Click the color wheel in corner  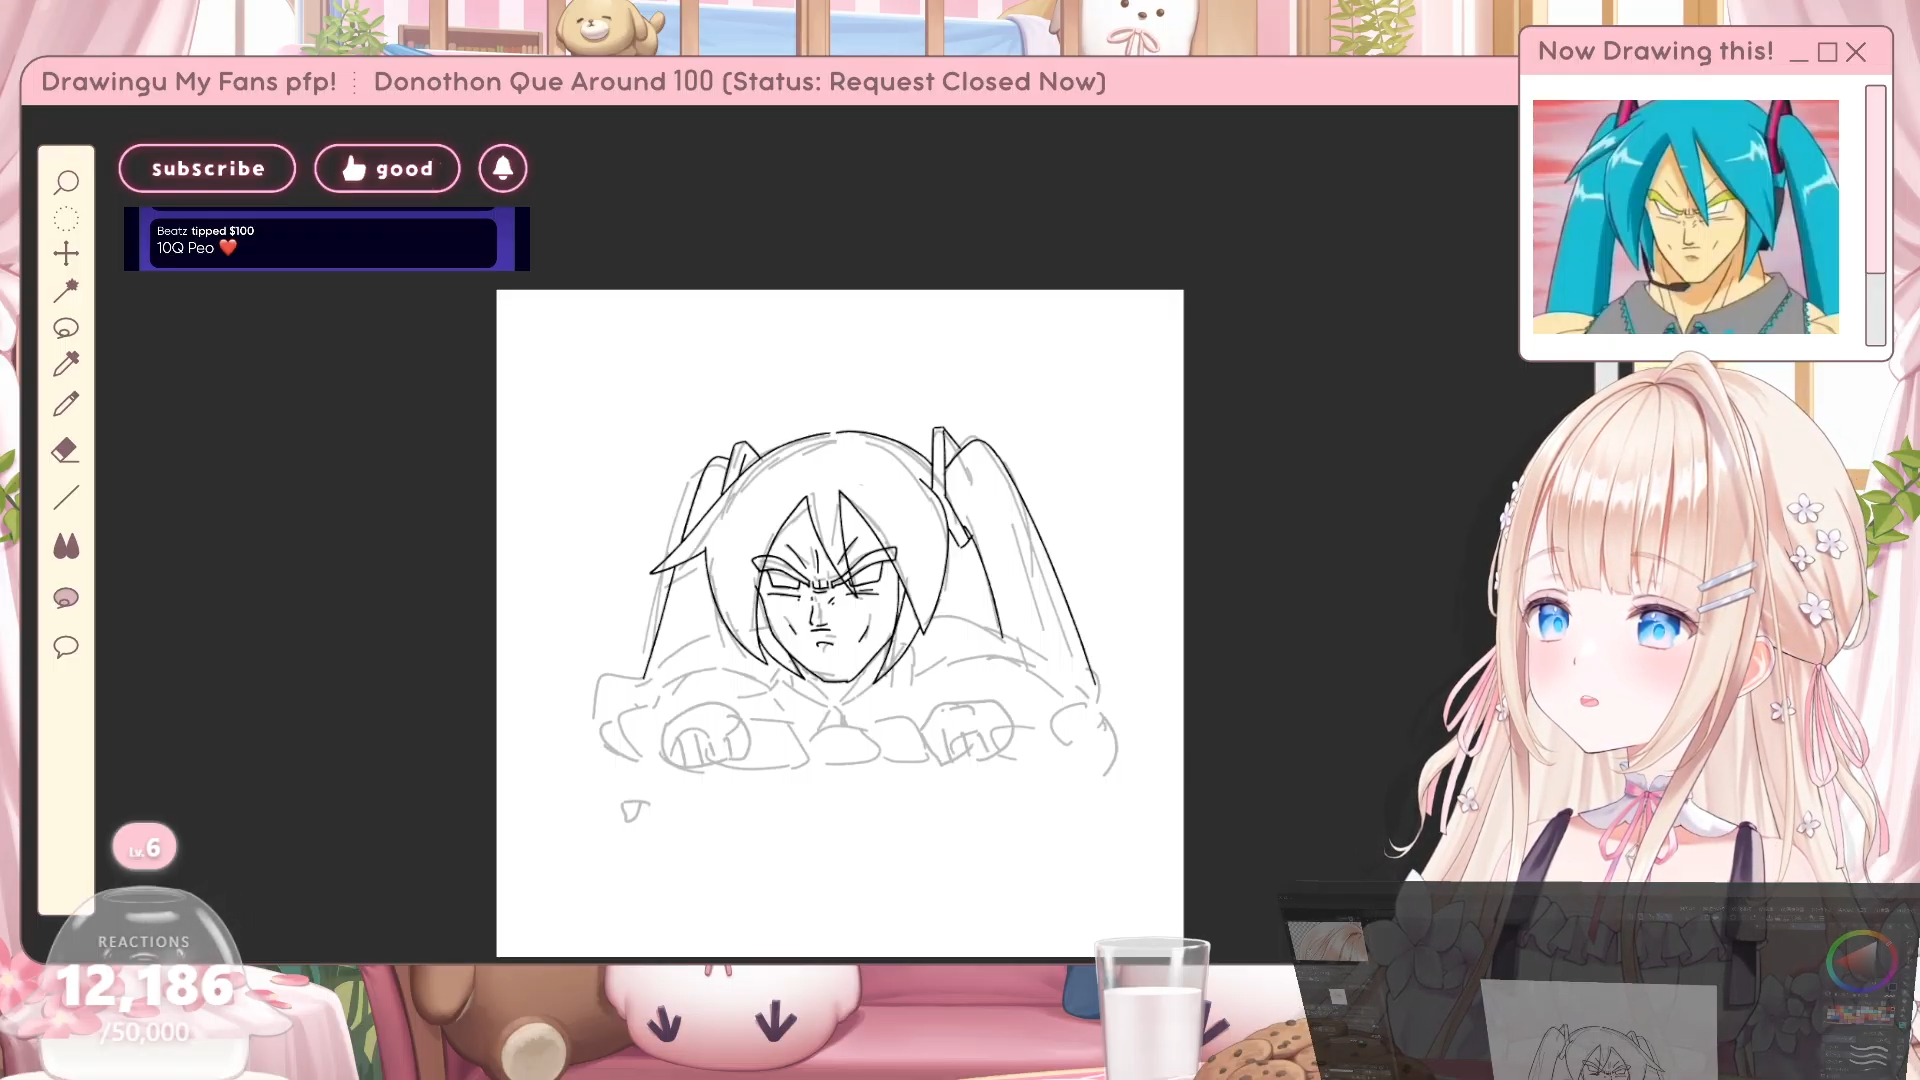pos(1861,961)
